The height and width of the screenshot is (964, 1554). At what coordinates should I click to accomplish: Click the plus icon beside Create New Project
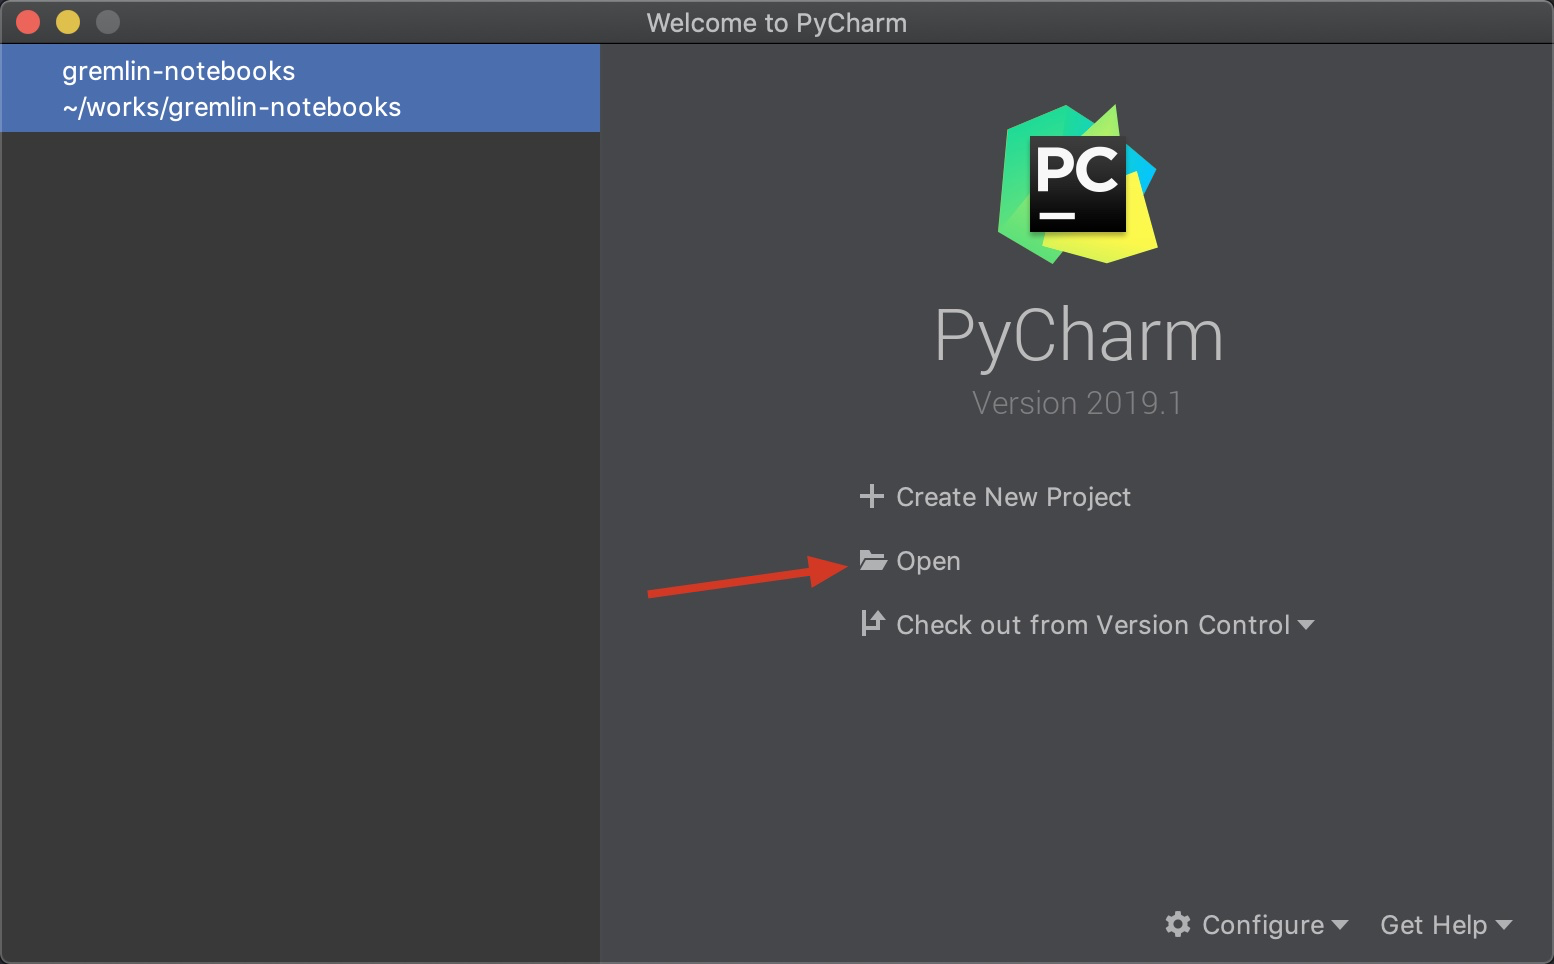(x=871, y=496)
